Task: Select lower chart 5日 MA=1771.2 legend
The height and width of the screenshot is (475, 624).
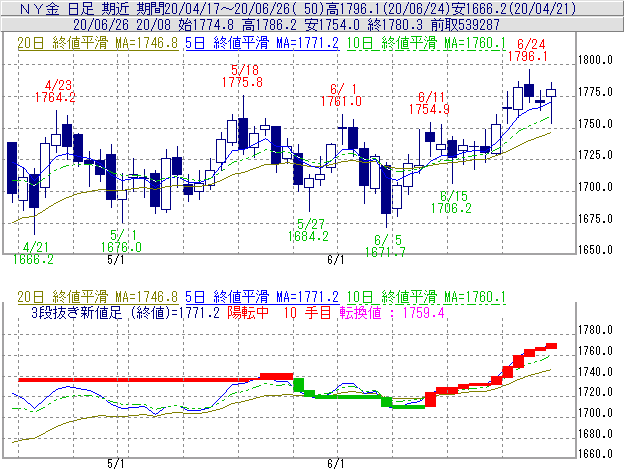Action: (262, 297)
